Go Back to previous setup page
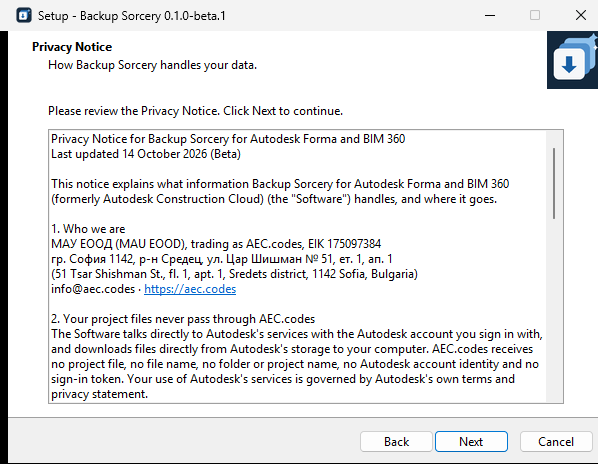This screenshot has height=464, width=598. tap(396, 442)
